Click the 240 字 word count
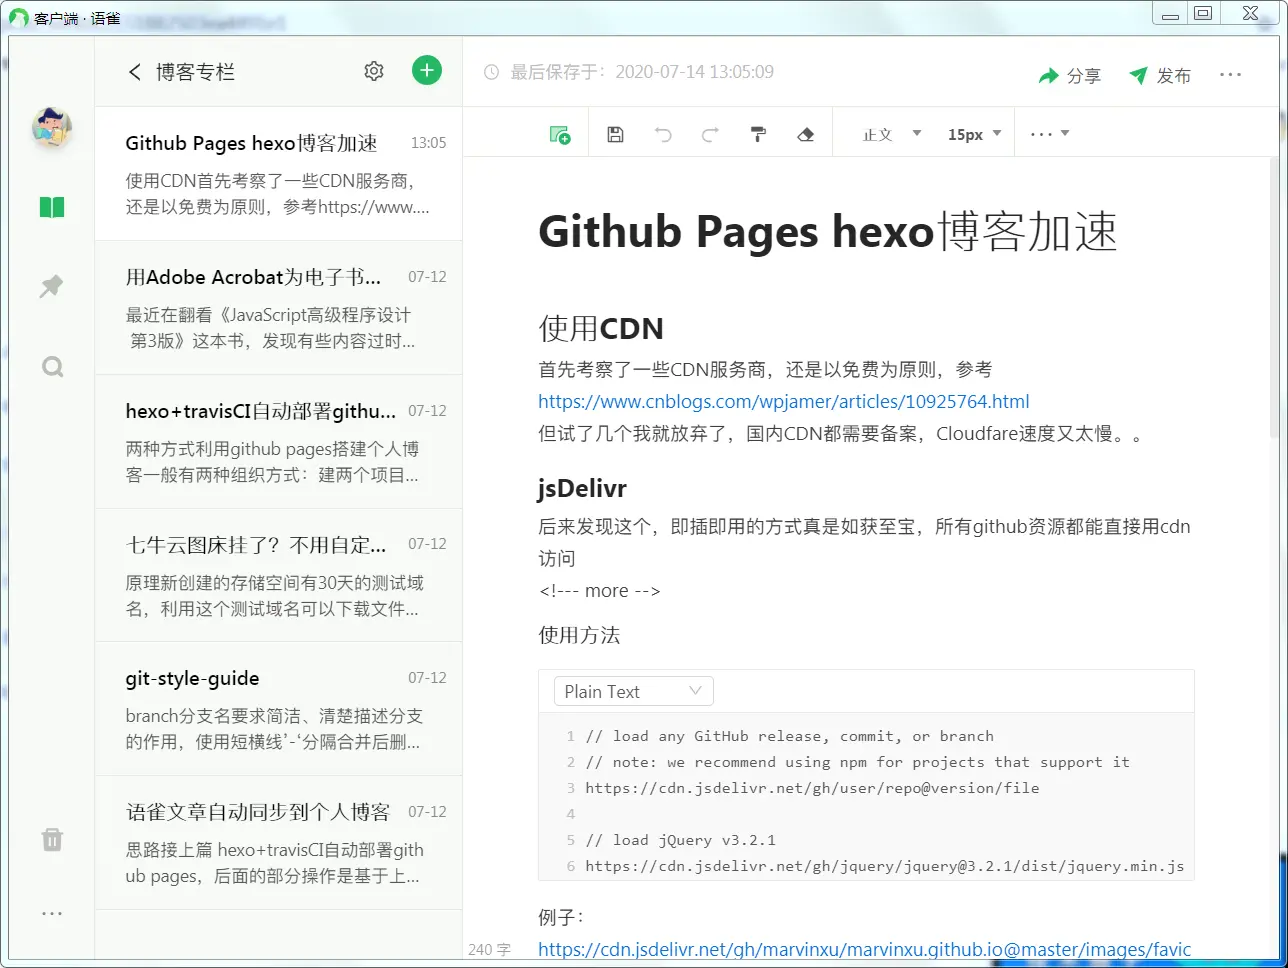 tap(489, 950)
